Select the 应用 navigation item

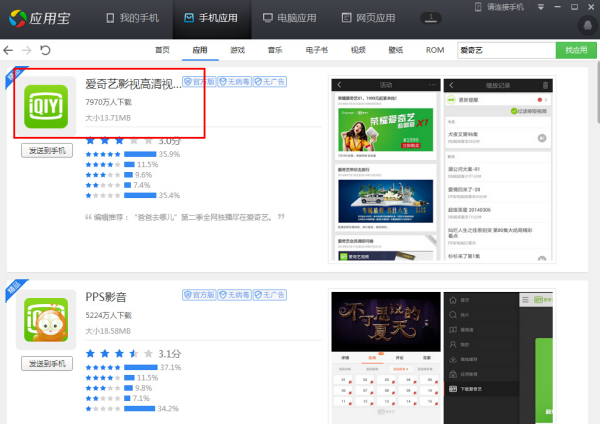200,50
